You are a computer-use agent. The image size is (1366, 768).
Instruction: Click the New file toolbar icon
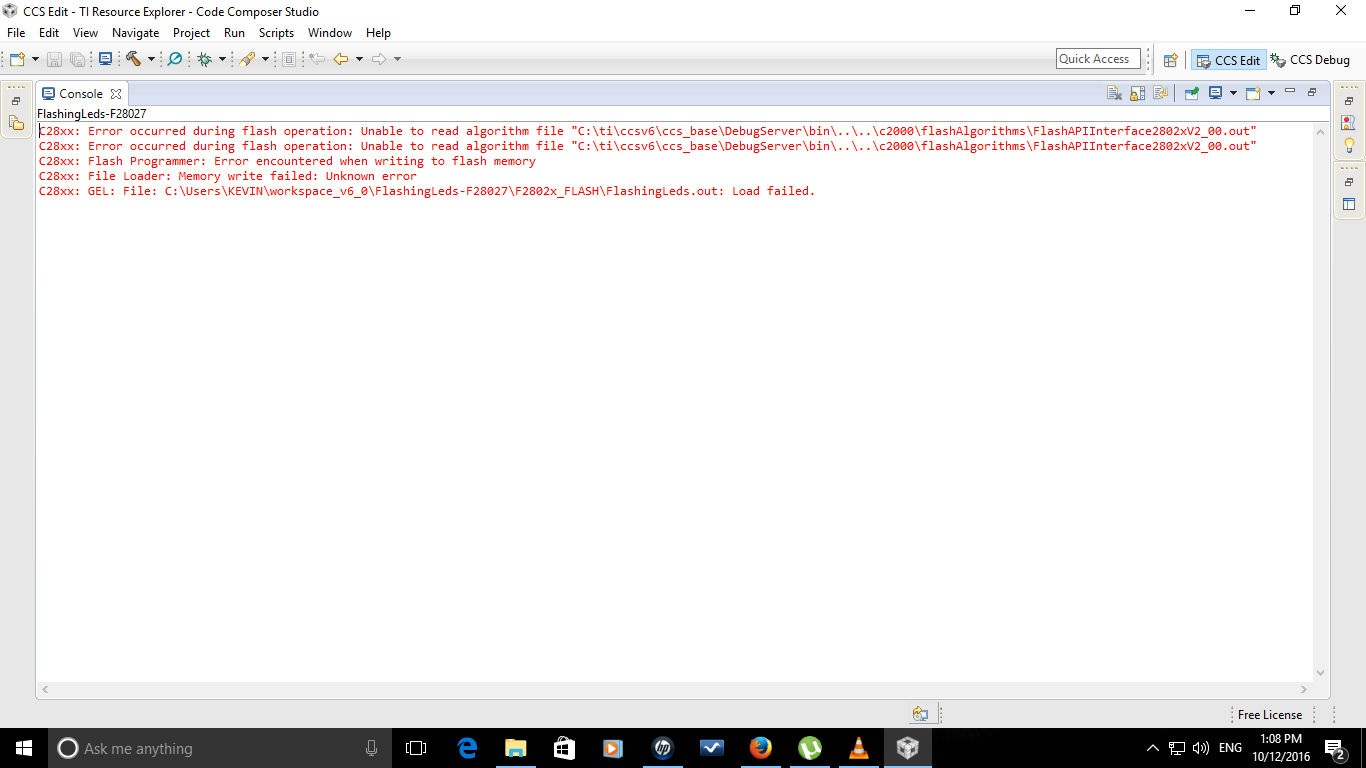pyautogui.click(x=17, y=59)
